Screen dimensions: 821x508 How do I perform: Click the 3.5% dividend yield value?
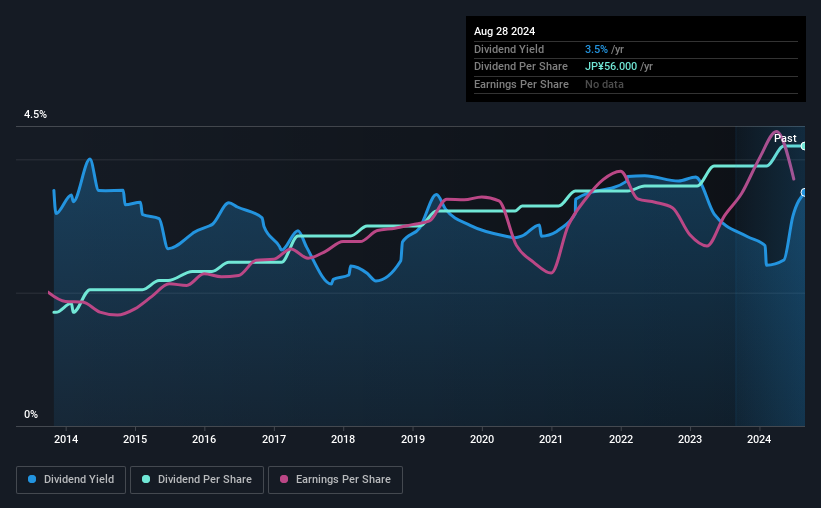pyautogui.click(x=596, y=49)
